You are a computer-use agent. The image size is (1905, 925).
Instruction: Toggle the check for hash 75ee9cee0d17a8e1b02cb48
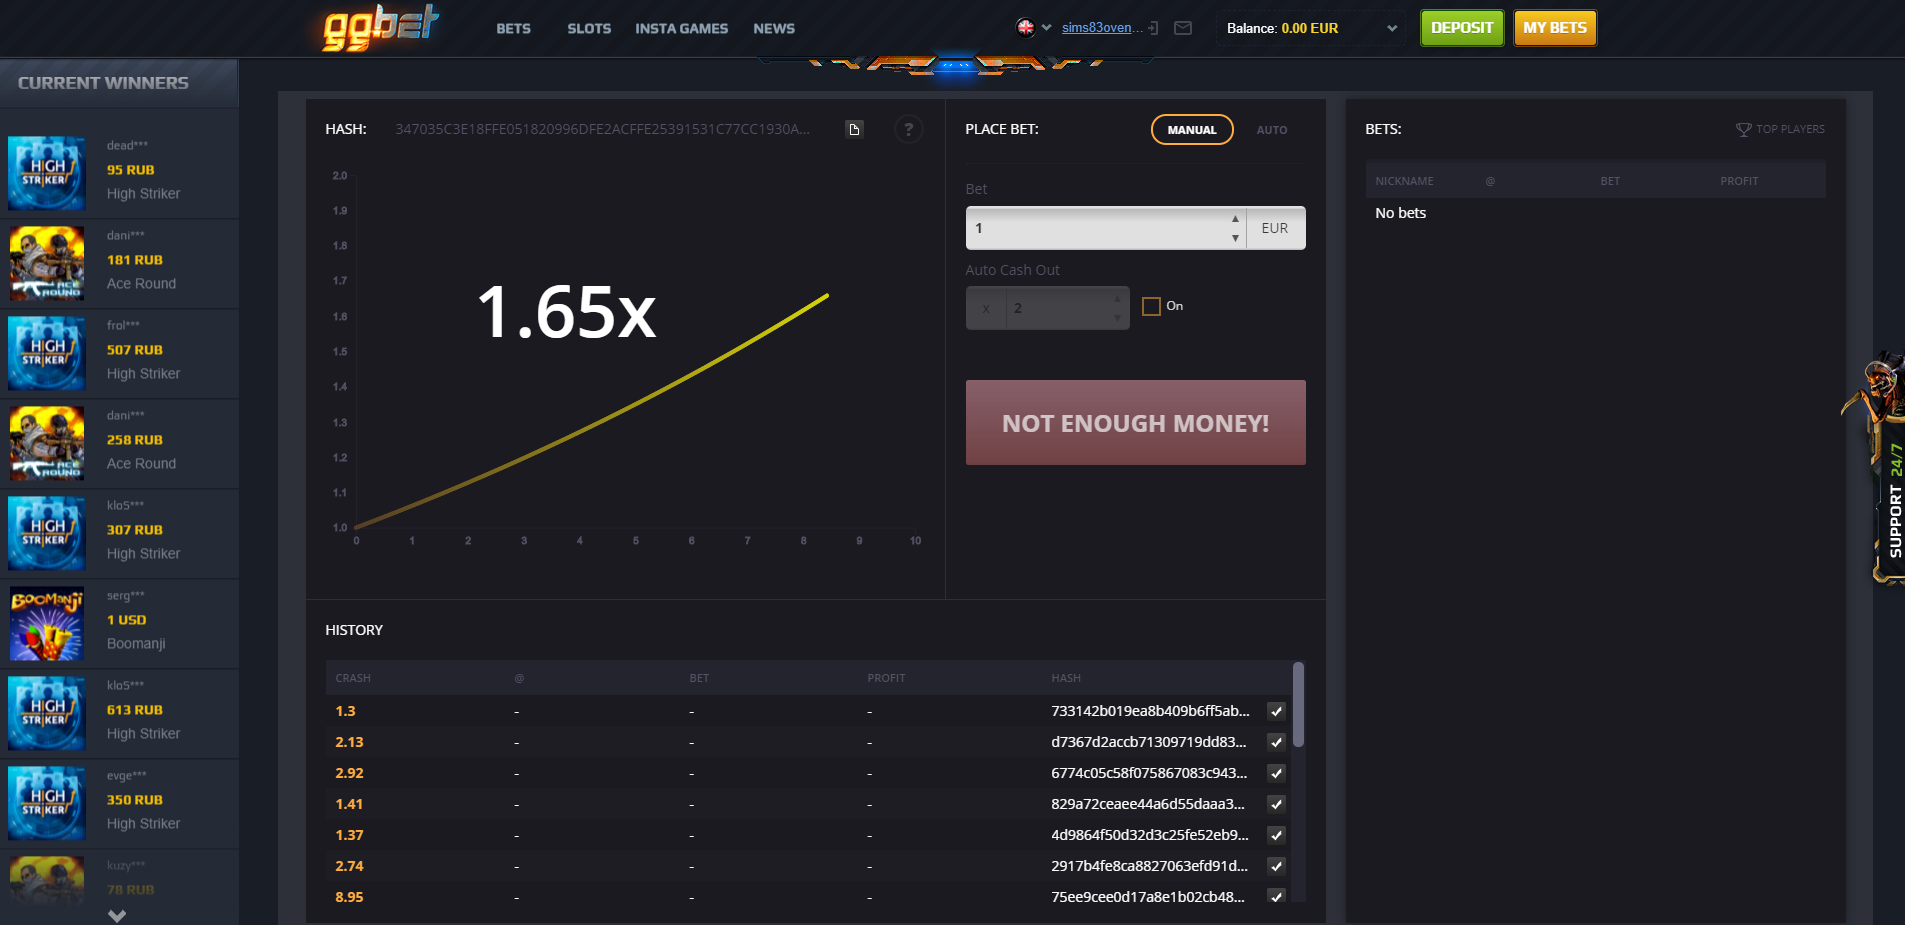(x=1276, y=897)
